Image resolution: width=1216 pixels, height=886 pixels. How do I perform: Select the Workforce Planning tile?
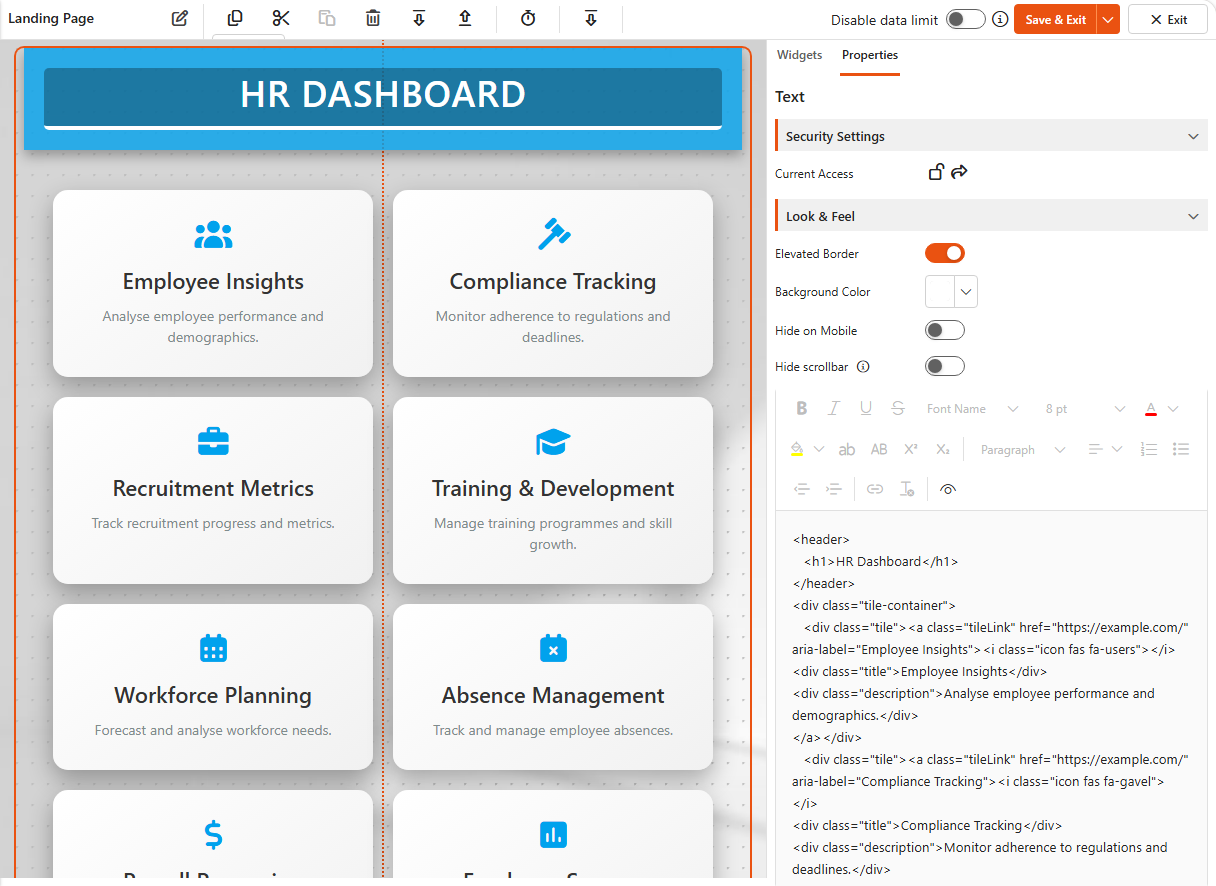(x=213, y=687)
